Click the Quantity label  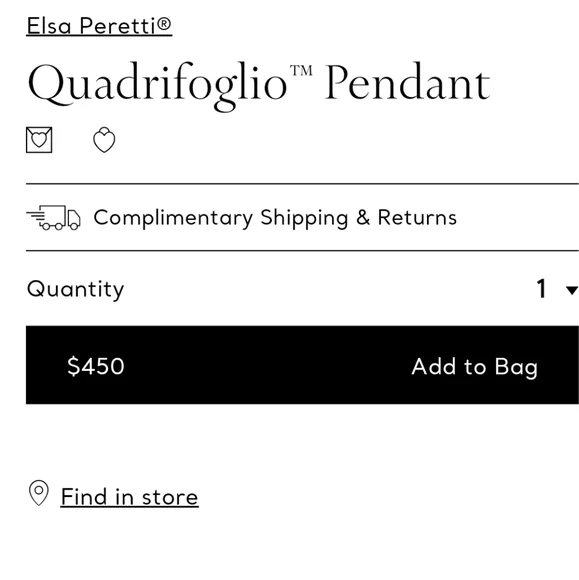(x=75, y=289)
